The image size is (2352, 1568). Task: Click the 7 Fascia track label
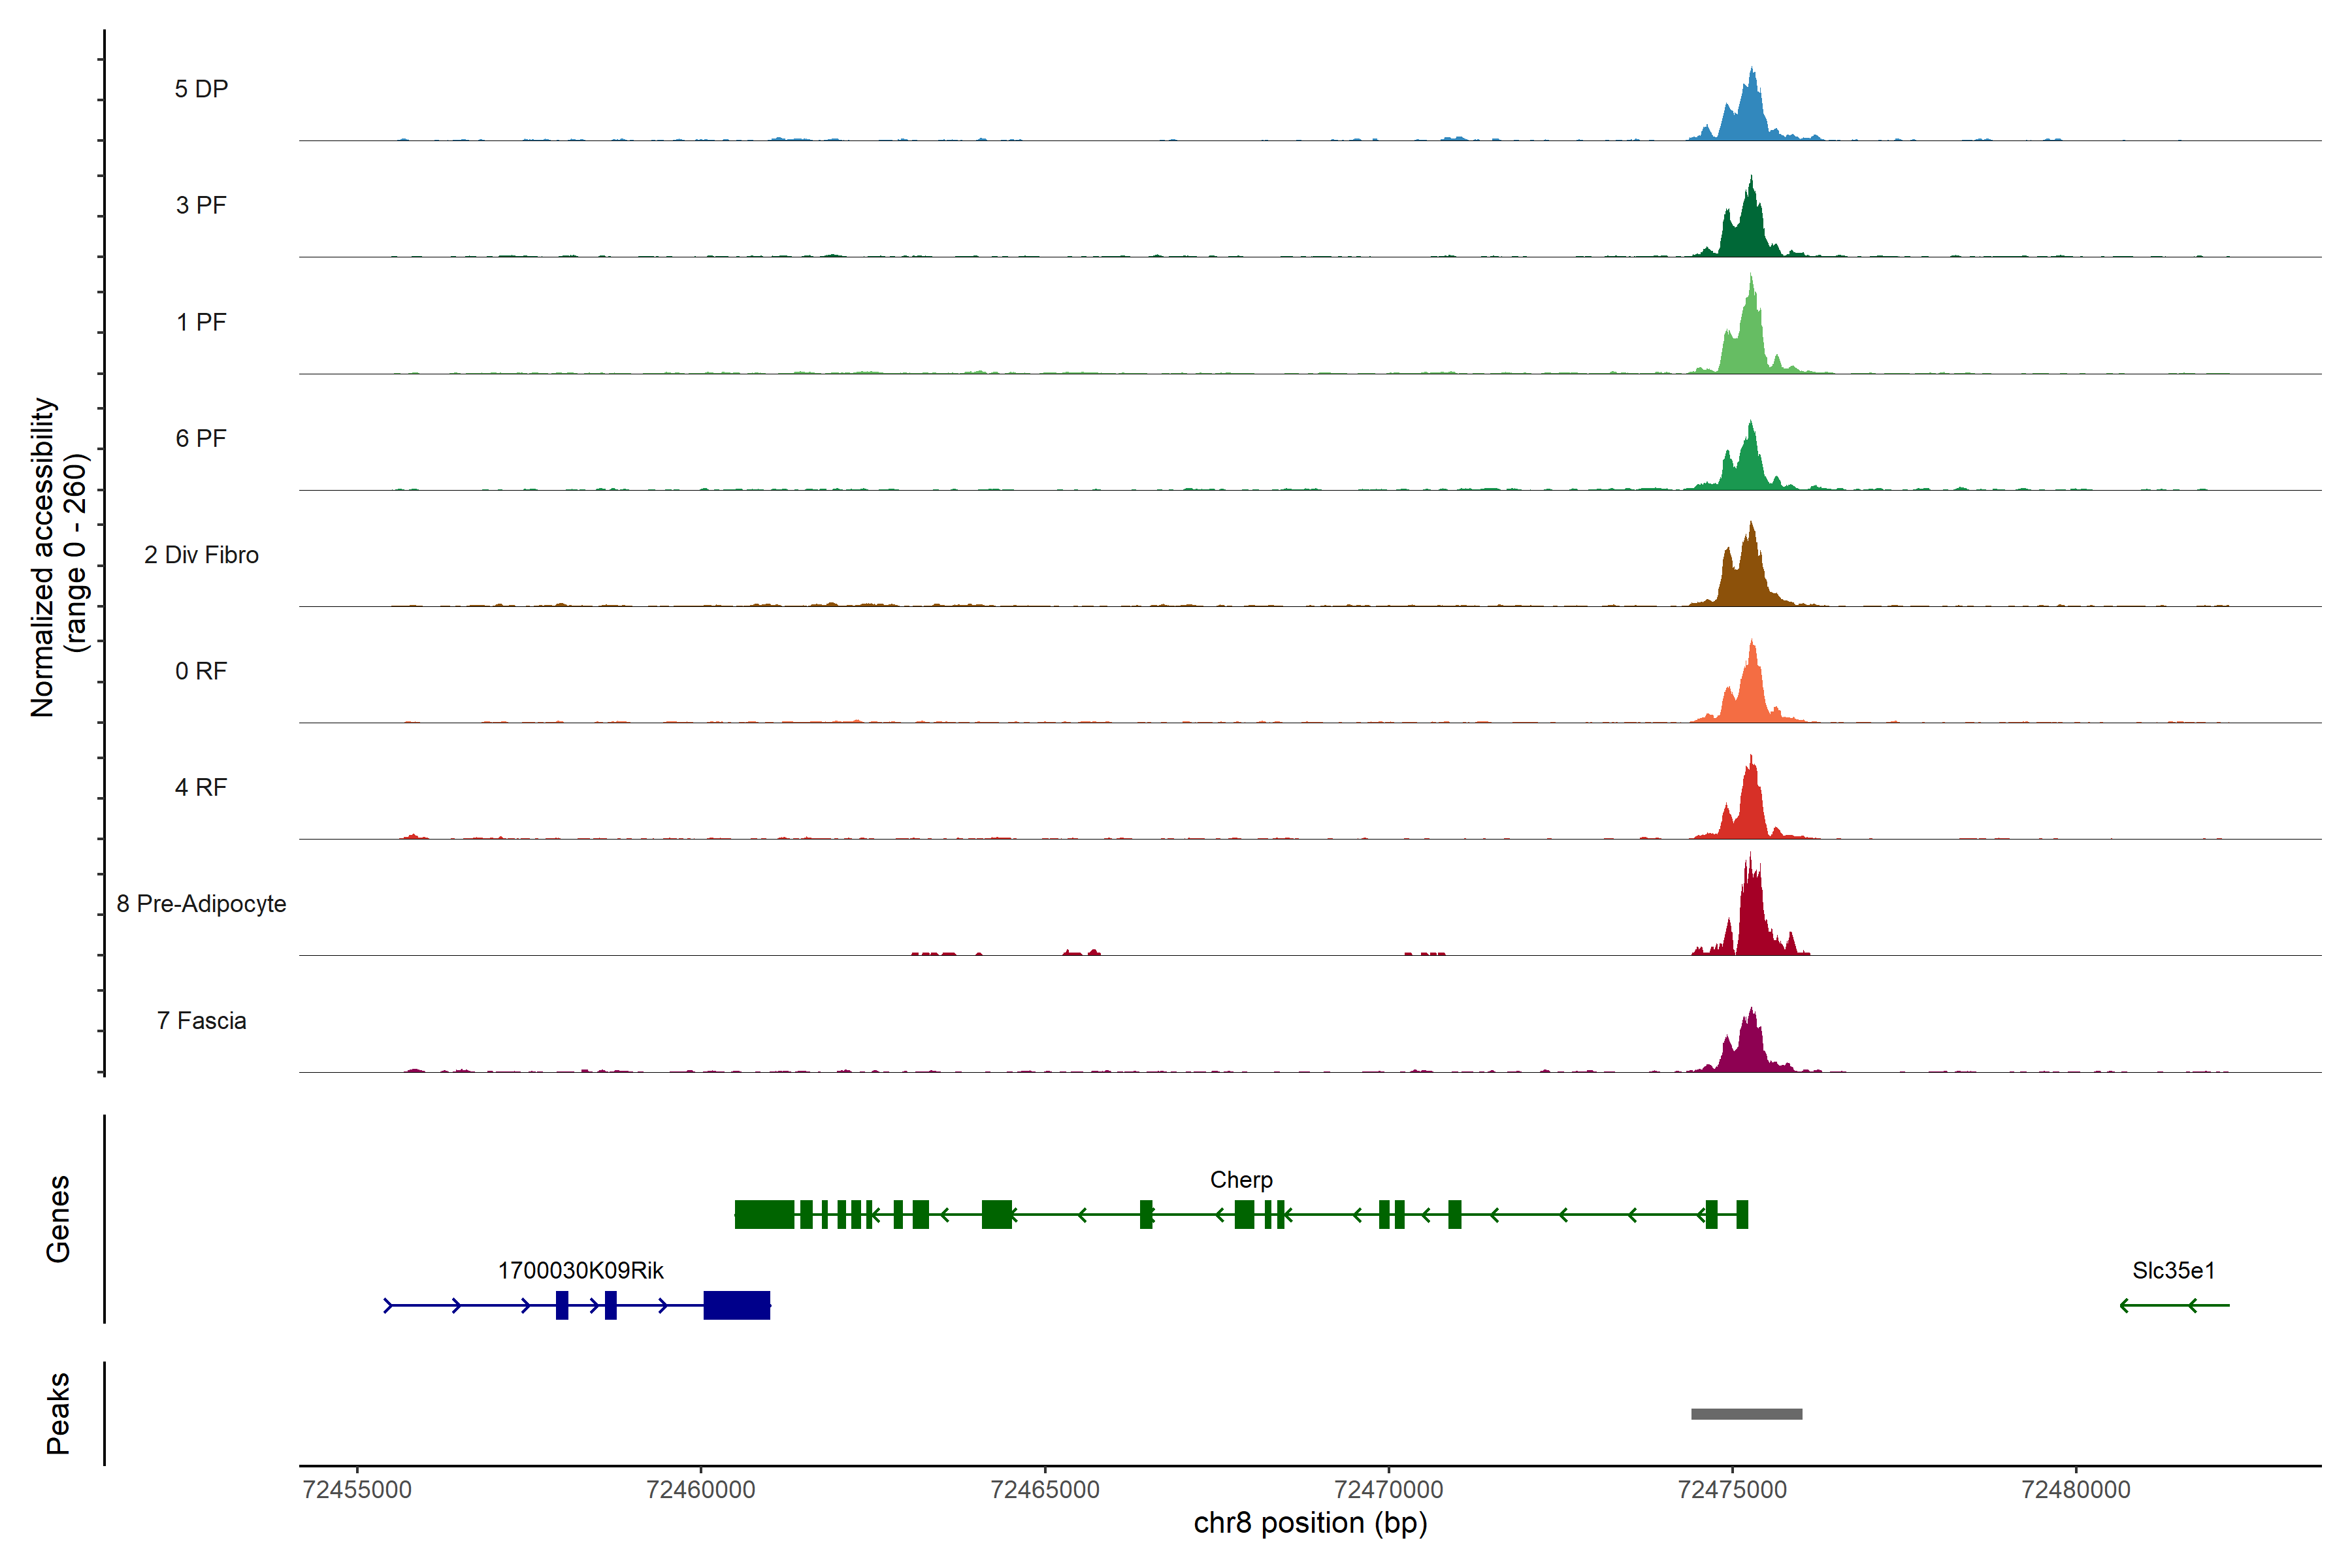pyautogui.click(x=201, y=1020)
